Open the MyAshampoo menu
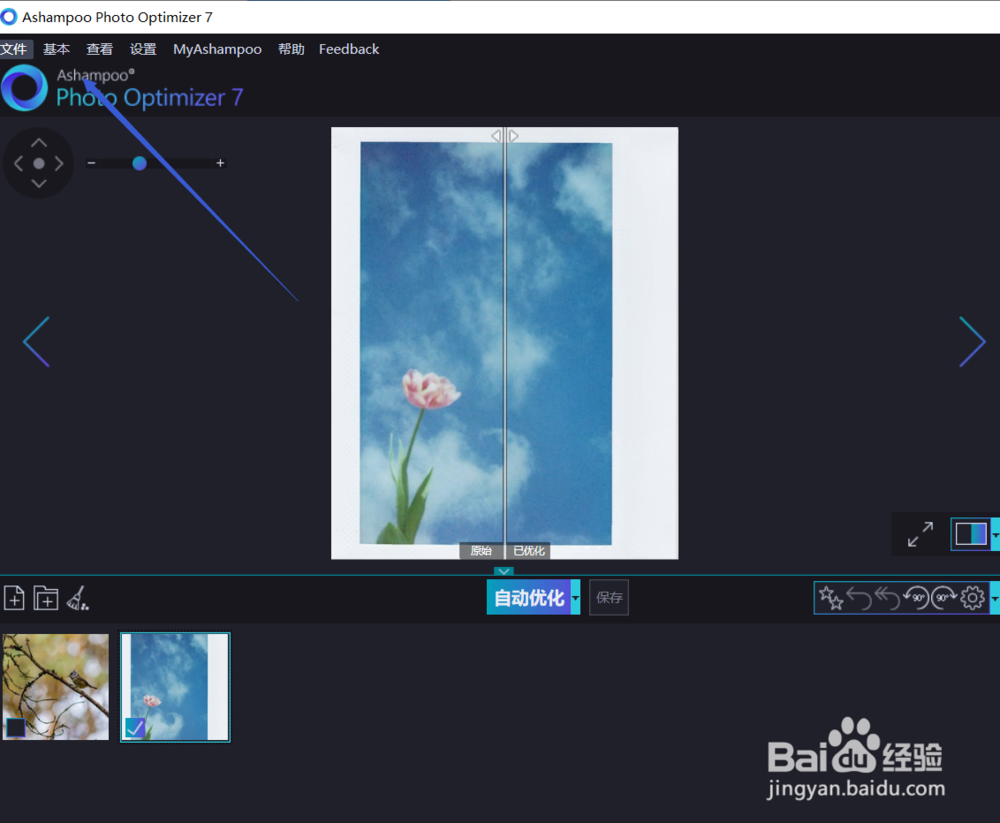 [x=217, y=49]
